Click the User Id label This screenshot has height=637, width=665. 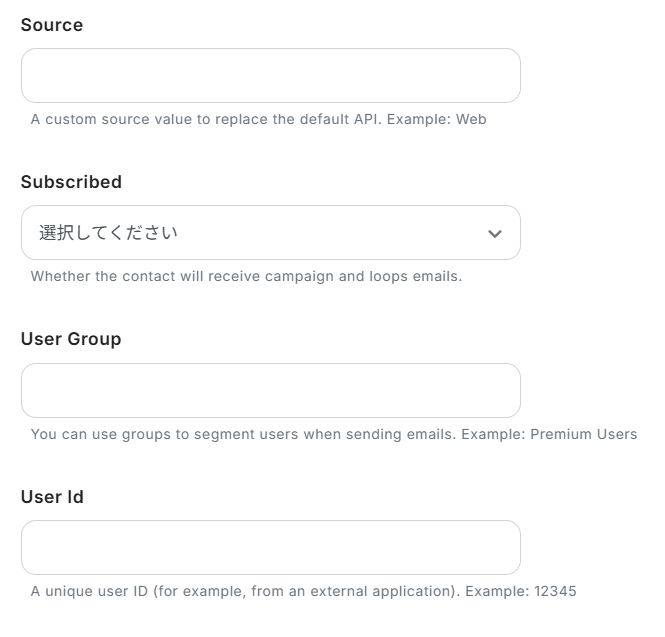pos(52,497)
